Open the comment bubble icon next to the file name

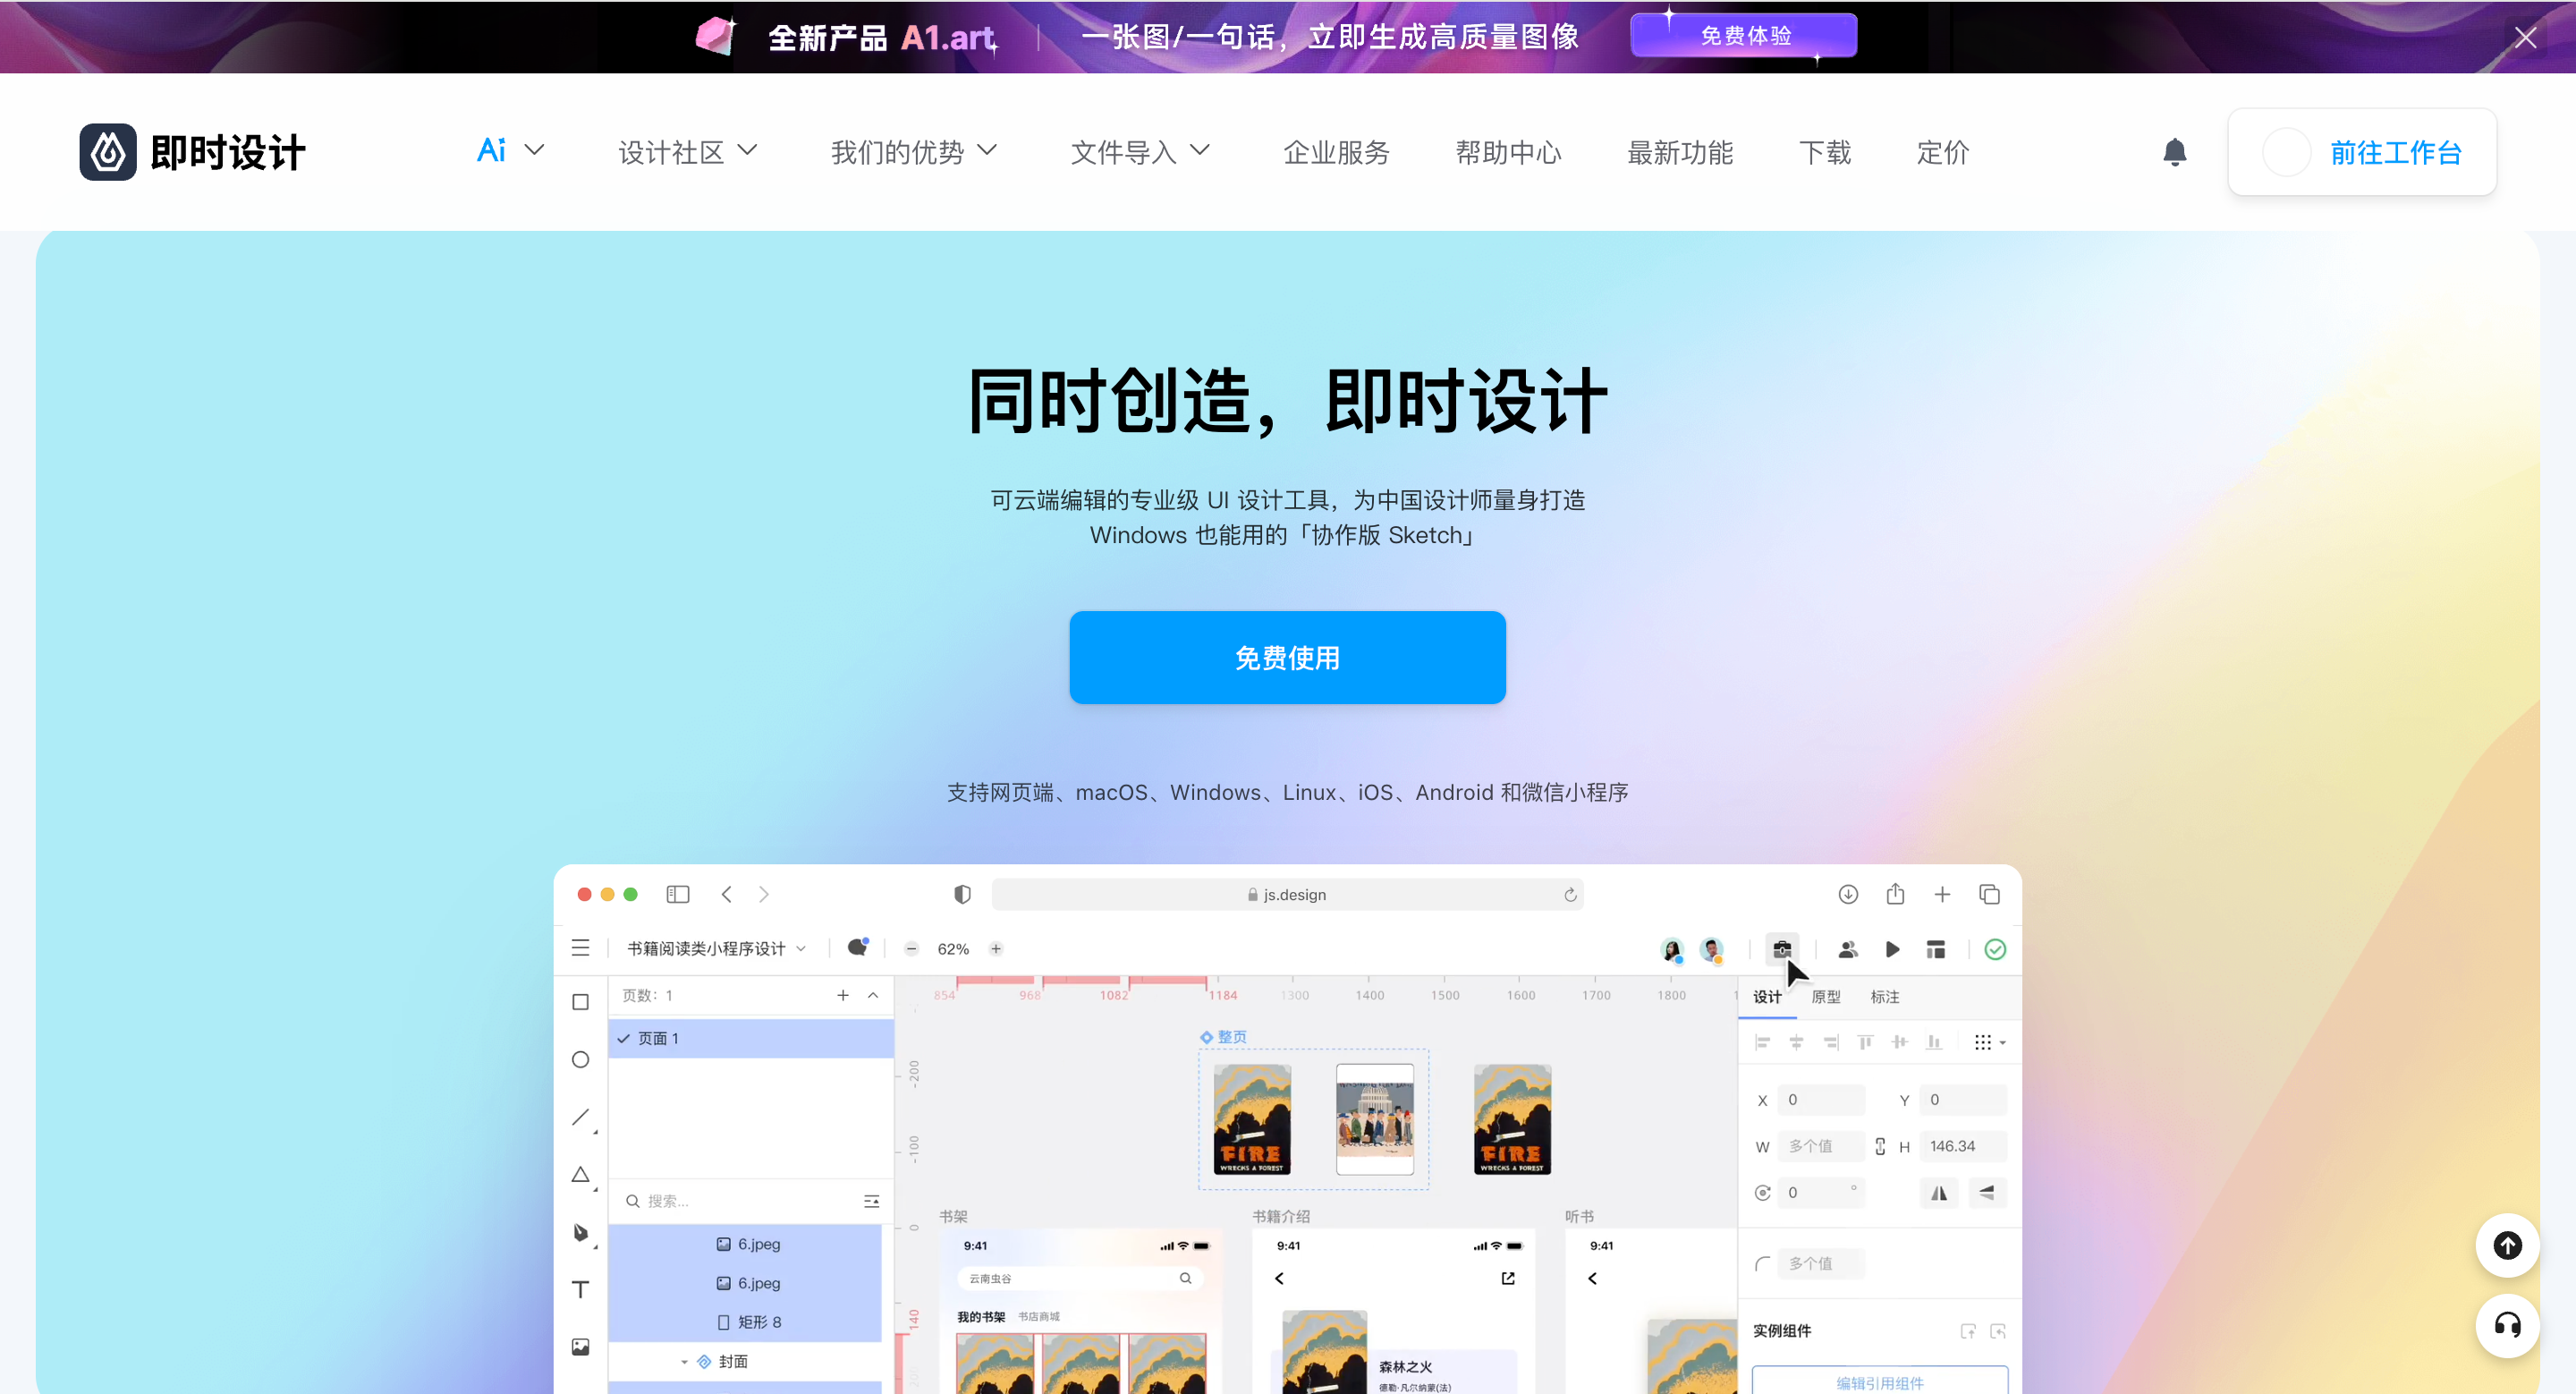point(858,948)
